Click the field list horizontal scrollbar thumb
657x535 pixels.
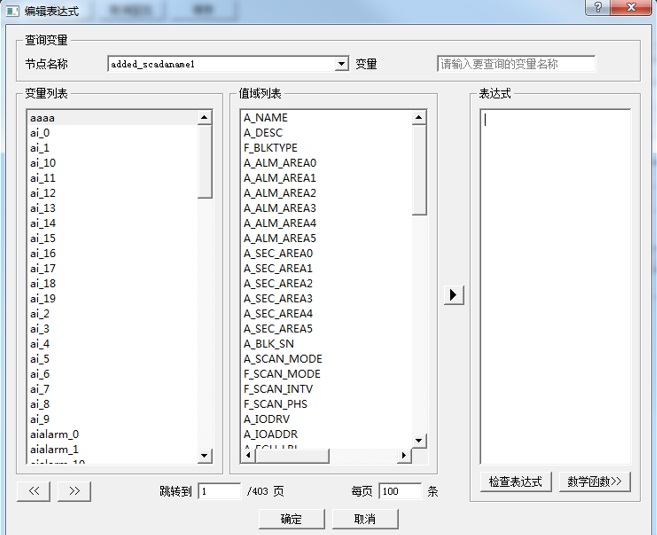(x=292, y=455)
